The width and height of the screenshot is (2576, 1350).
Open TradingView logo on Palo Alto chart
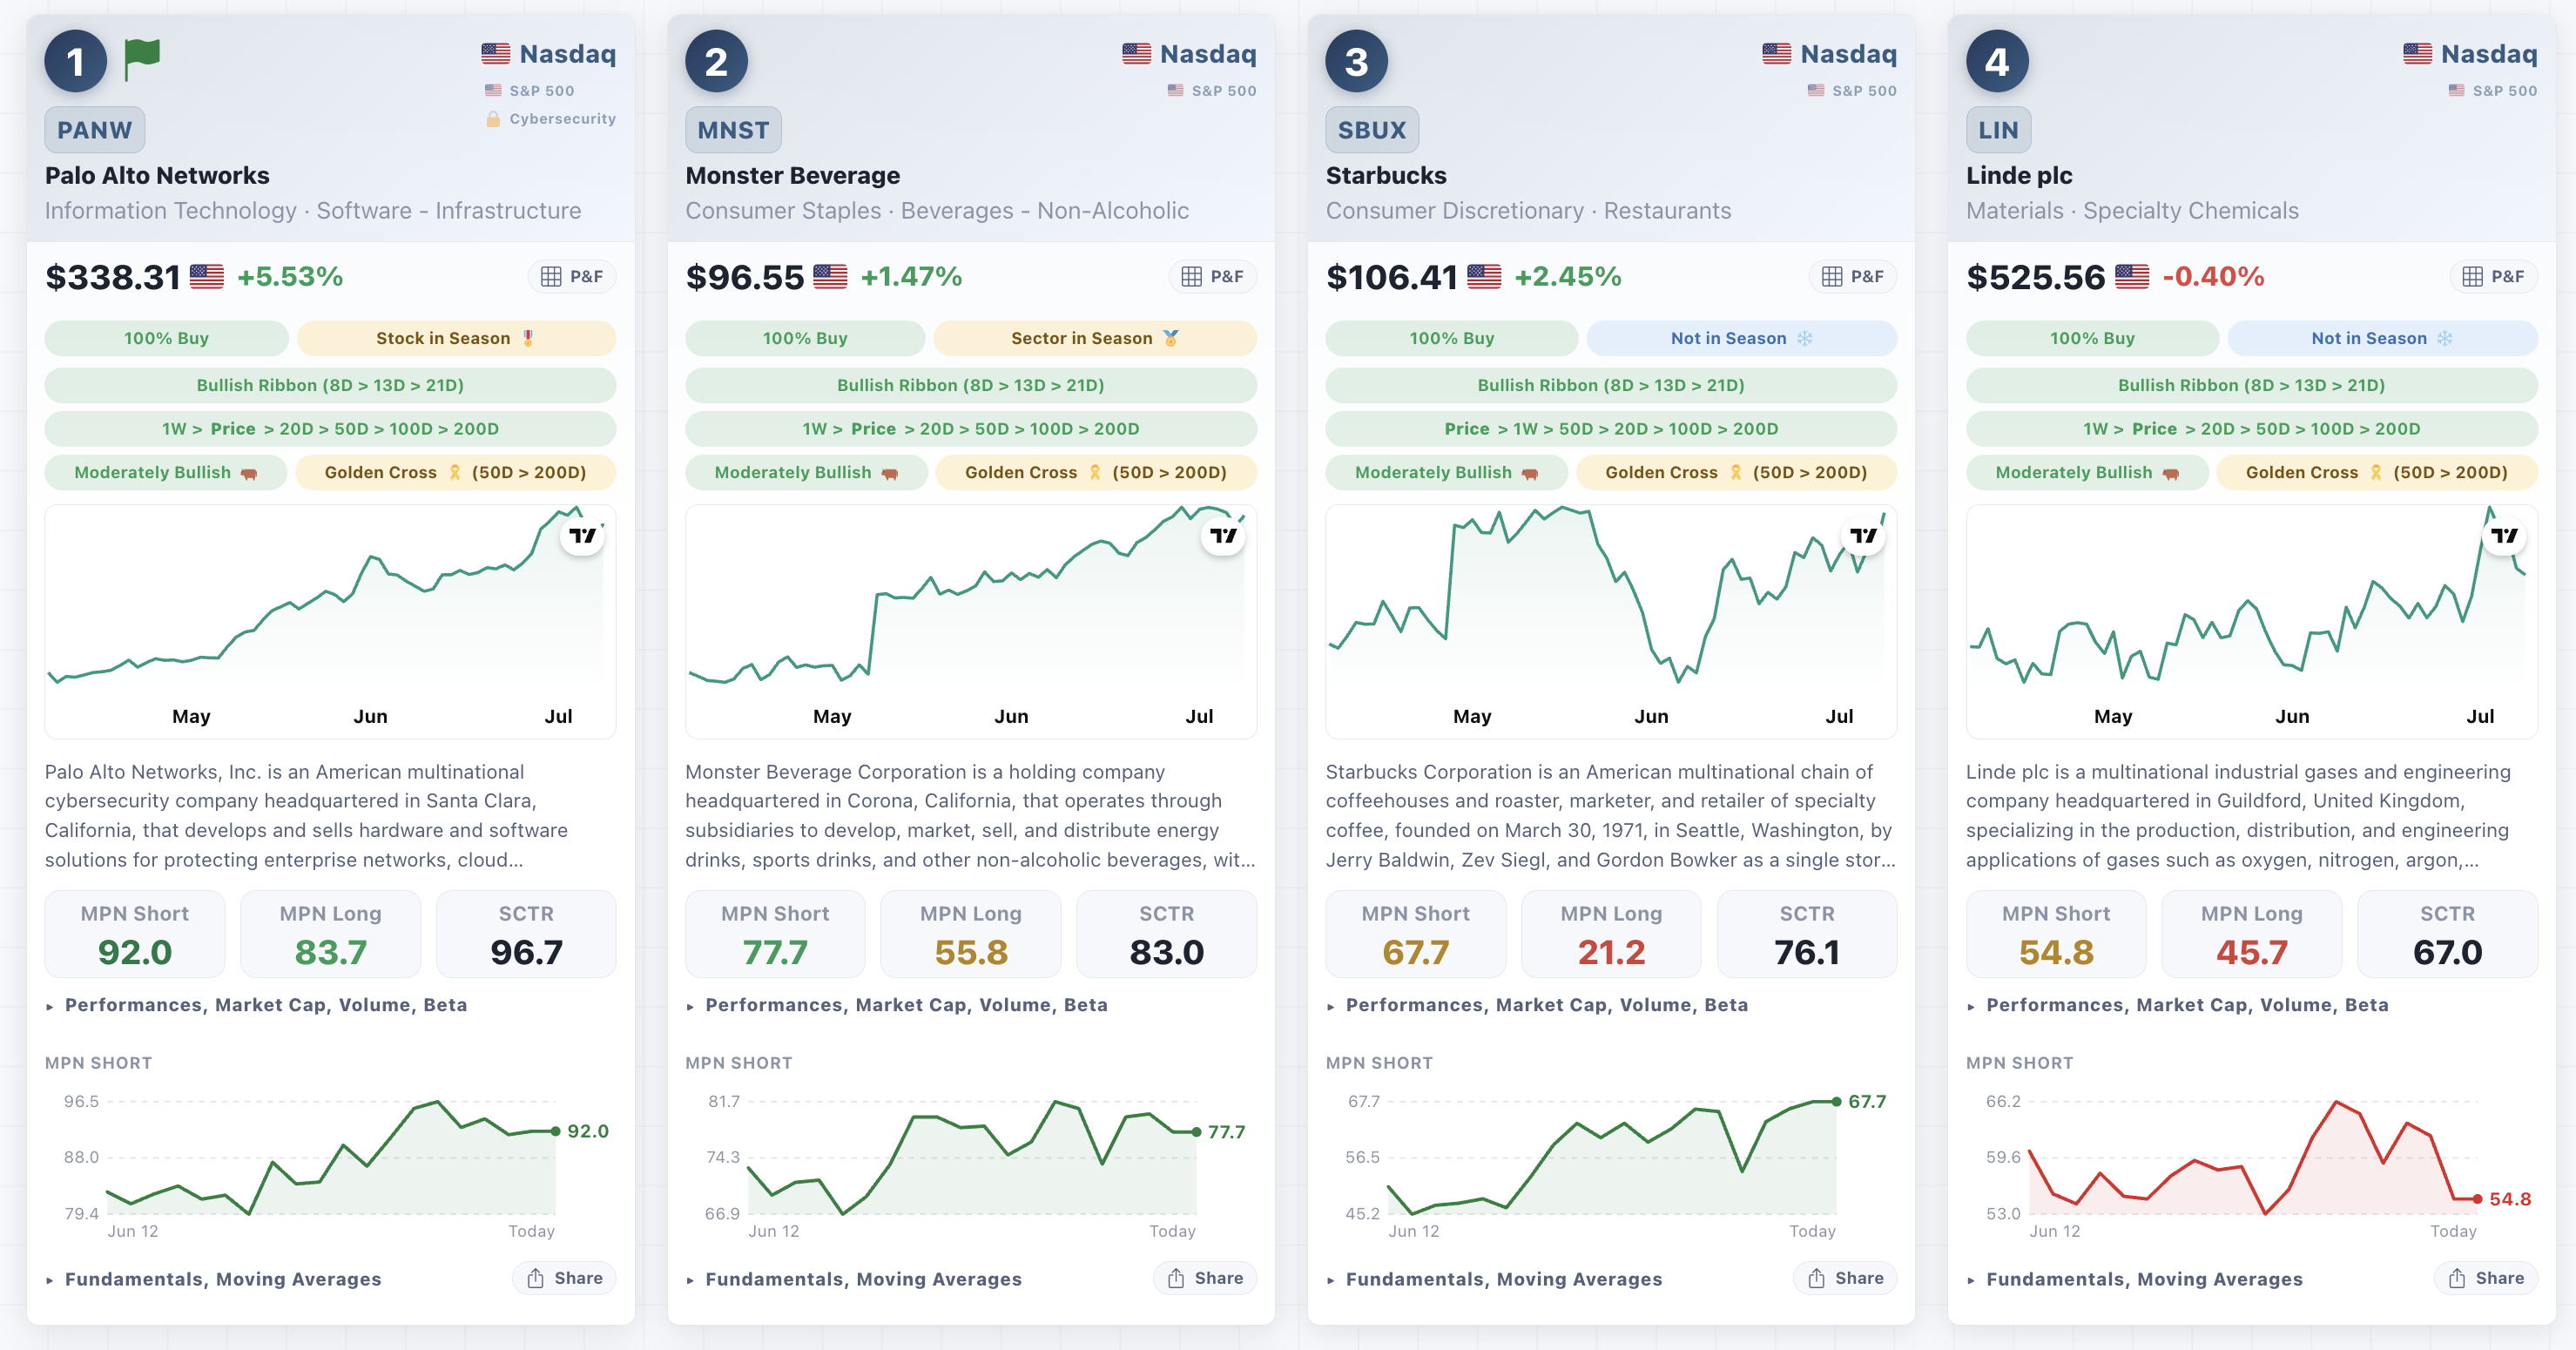[582, 536]
